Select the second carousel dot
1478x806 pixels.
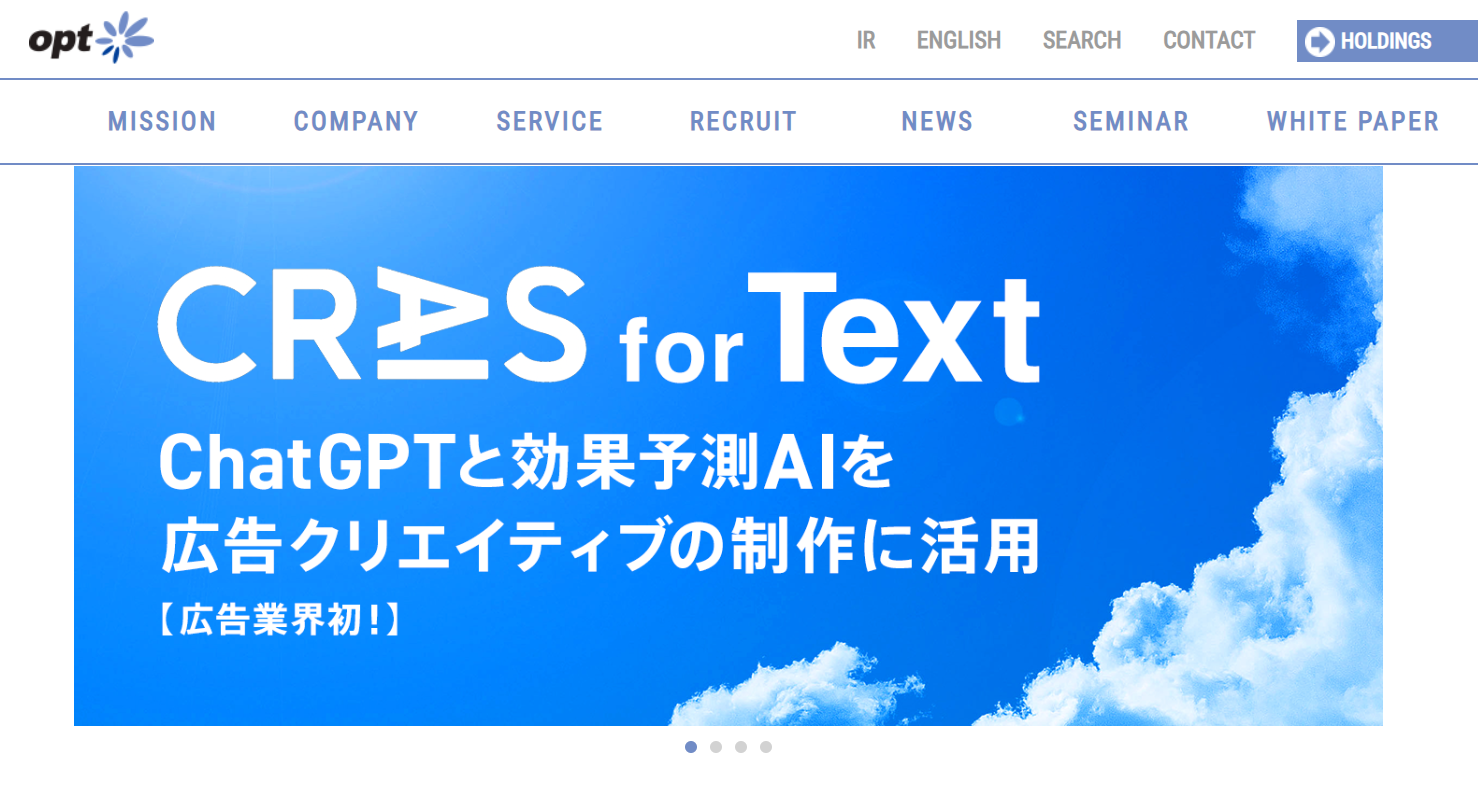pyautogui.click(x=716, y=747)
